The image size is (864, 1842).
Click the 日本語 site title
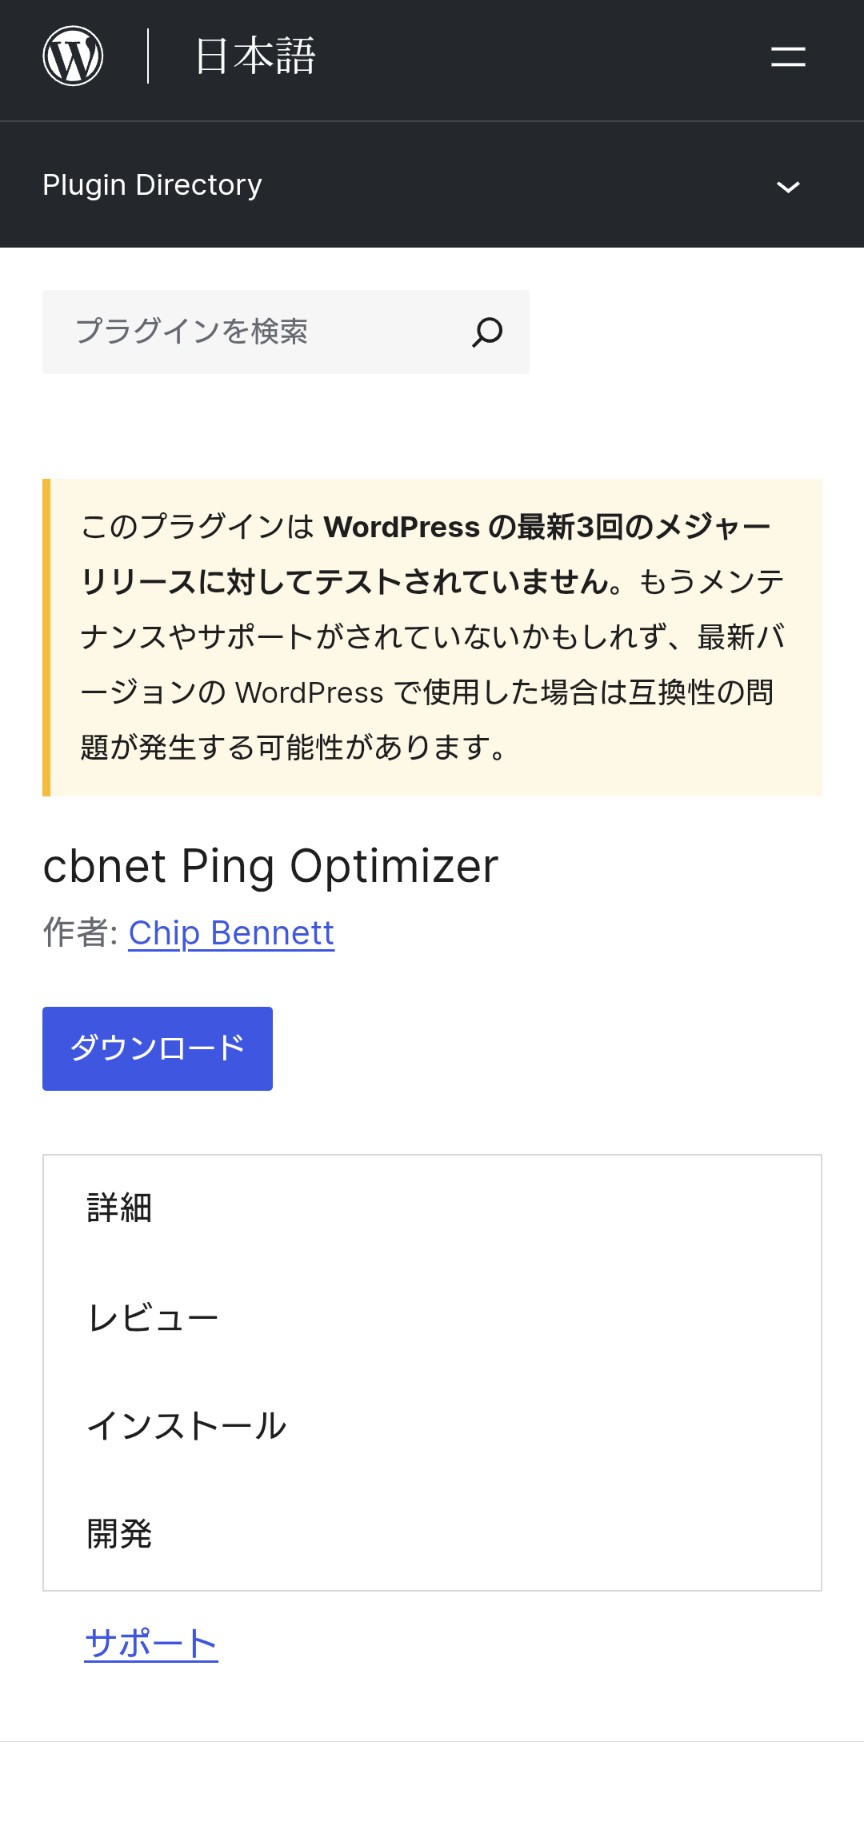pyautogui.click(x=255, y=56)
